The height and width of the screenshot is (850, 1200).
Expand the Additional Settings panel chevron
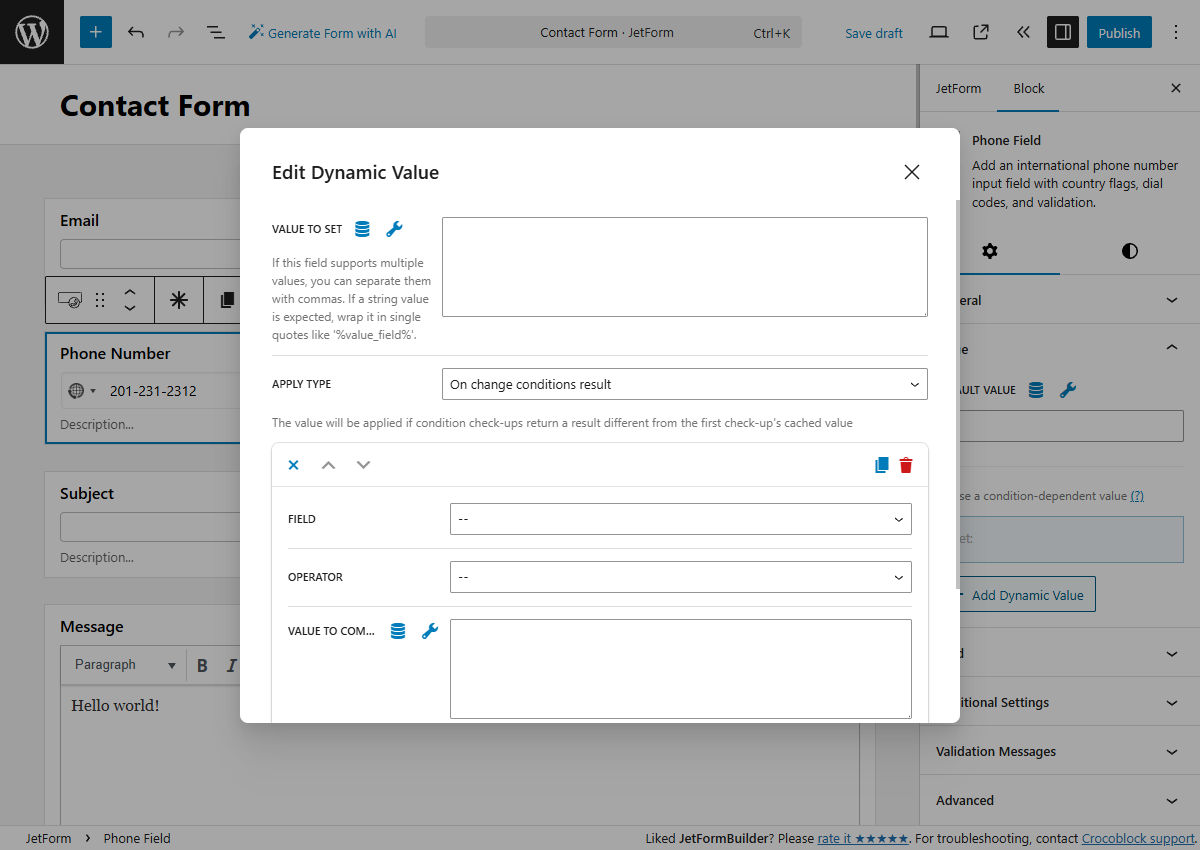[1173, 703]
